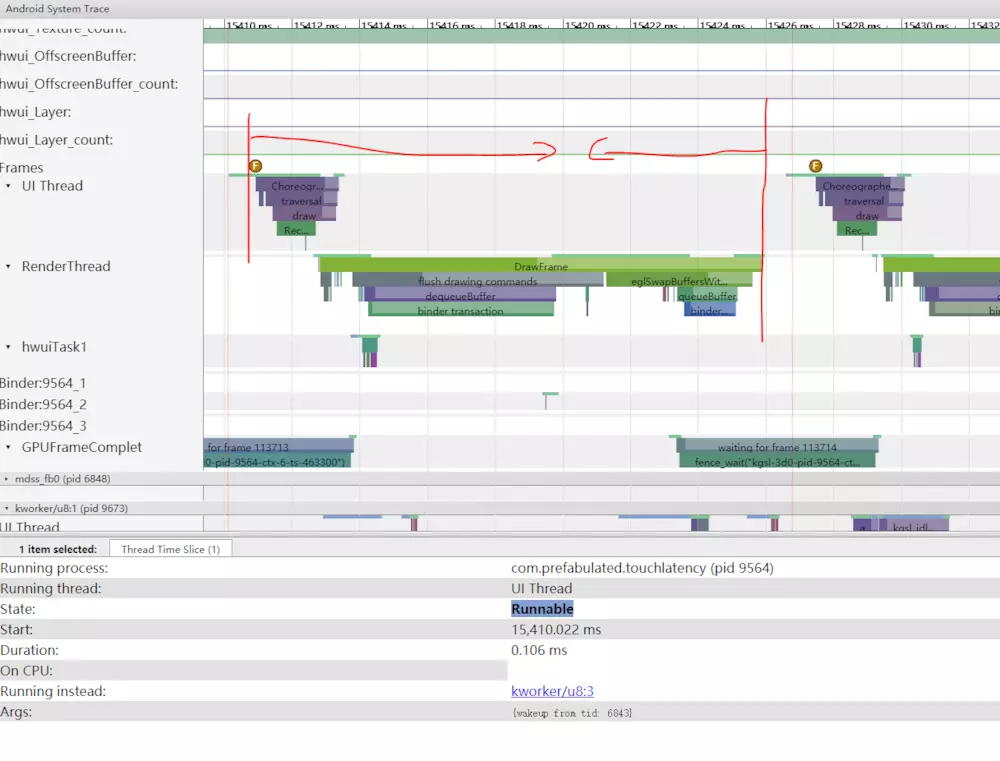Click the hwui_OffscreenBuffer_count: track label
This screenshot has width=1000, height=761.
(89, 84)
